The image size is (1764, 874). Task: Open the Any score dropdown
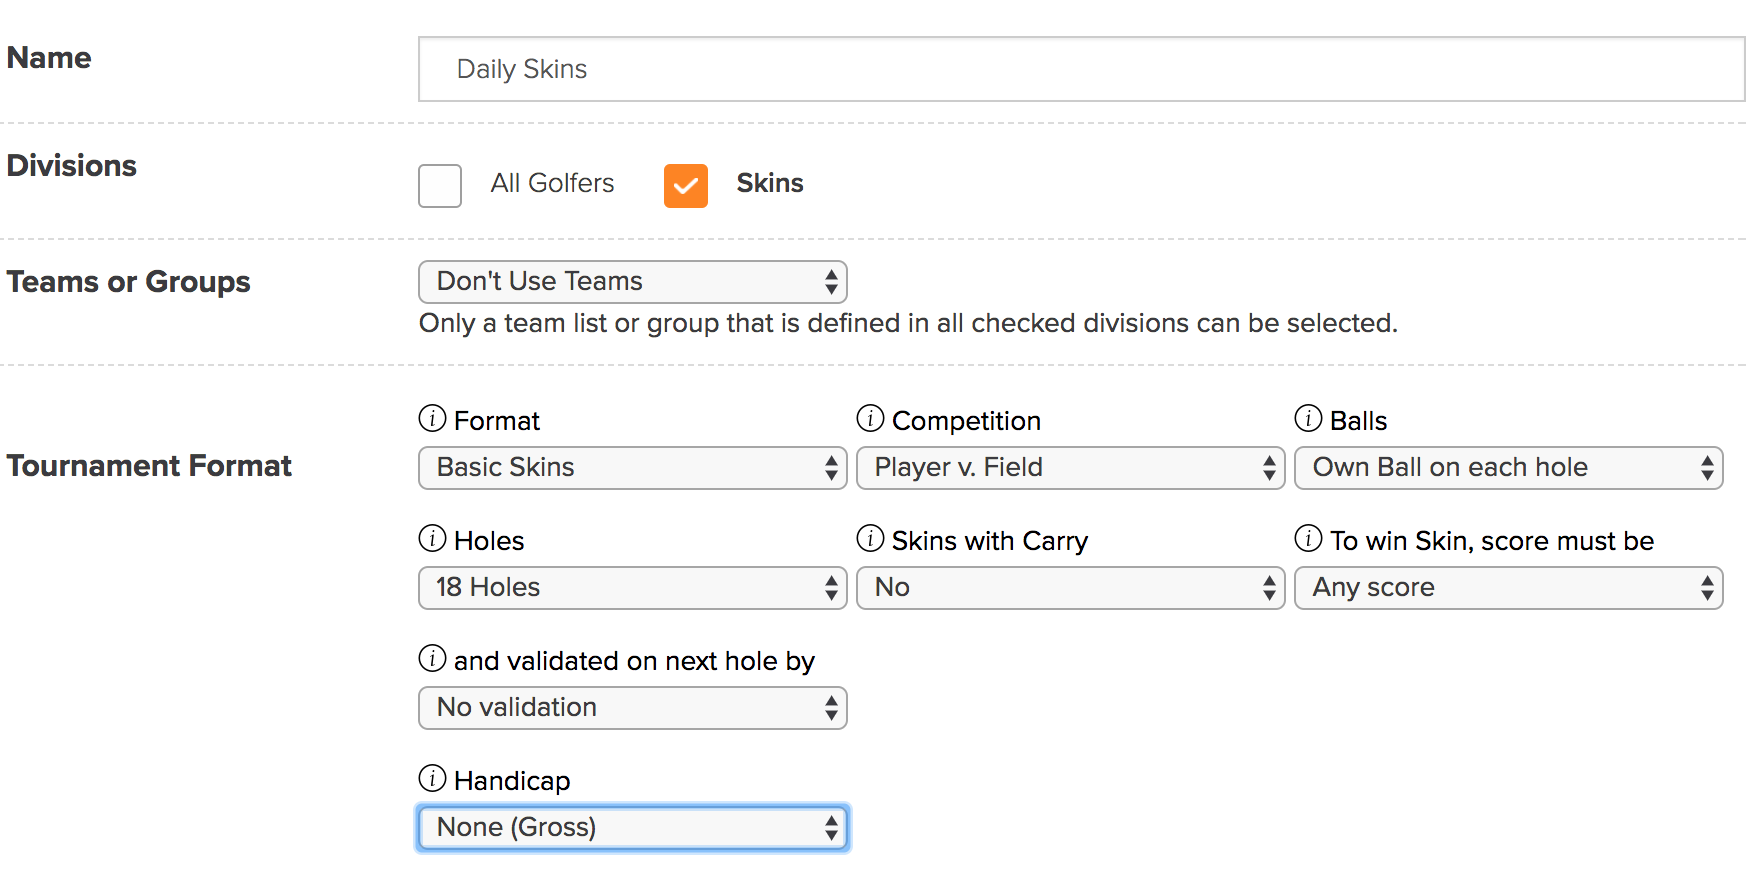(x=1508, y=588)
